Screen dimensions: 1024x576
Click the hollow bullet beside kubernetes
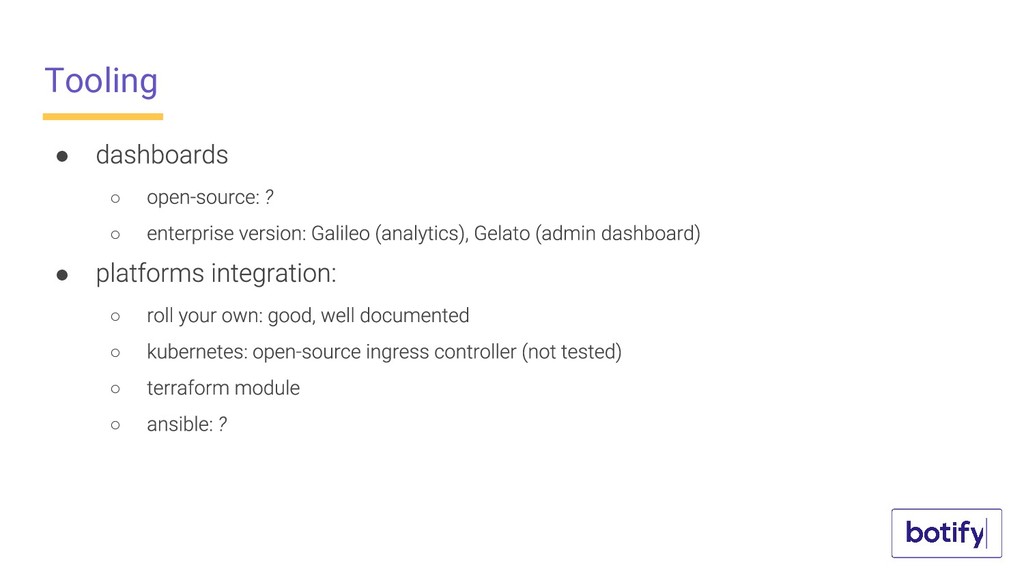tap(116, 353)
